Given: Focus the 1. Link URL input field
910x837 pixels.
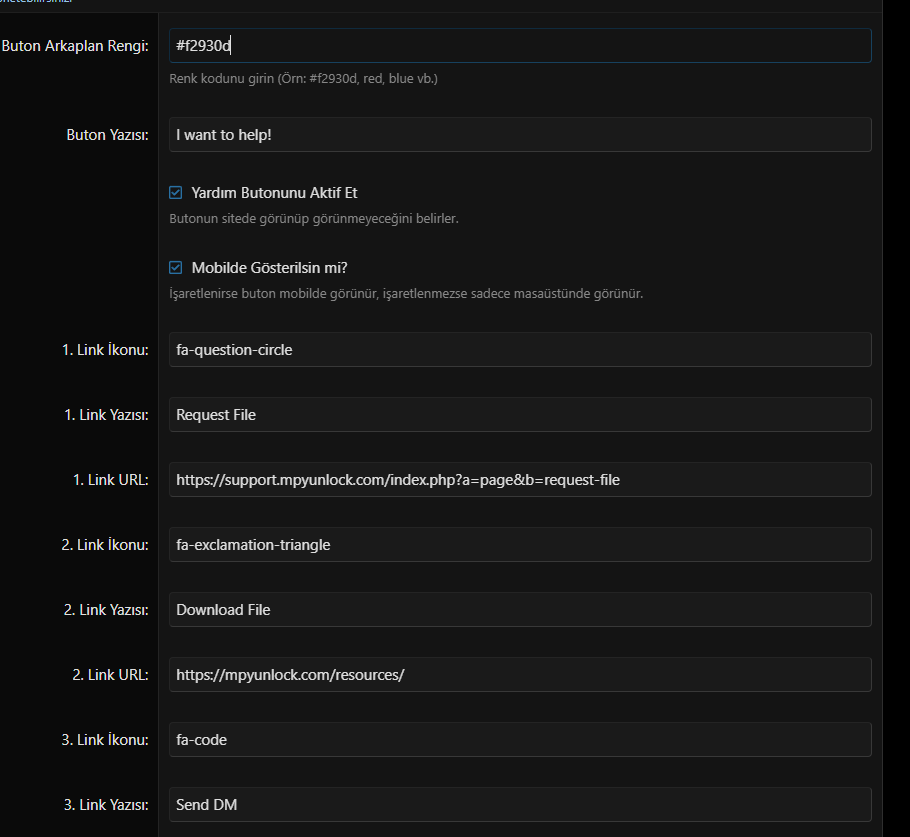Looking at the screenshot, I should 520,480.
